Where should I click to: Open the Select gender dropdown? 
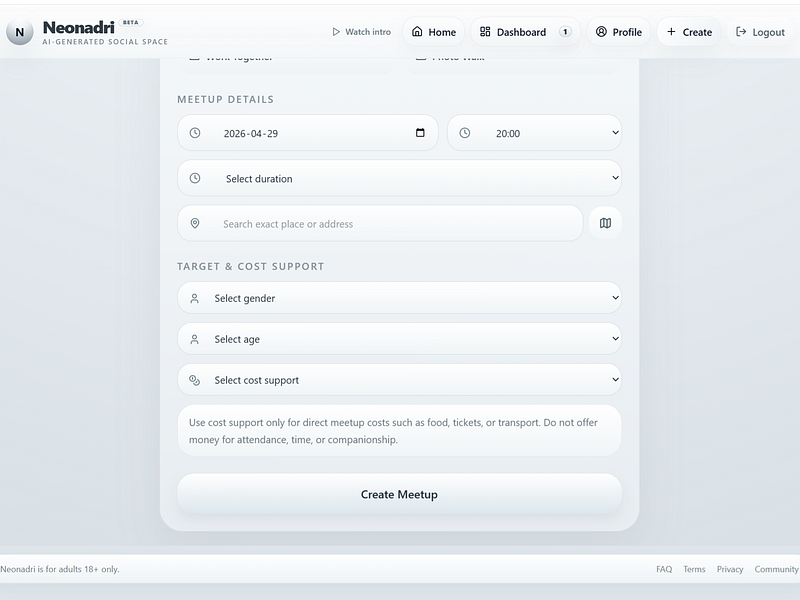[x=399, y=298]
